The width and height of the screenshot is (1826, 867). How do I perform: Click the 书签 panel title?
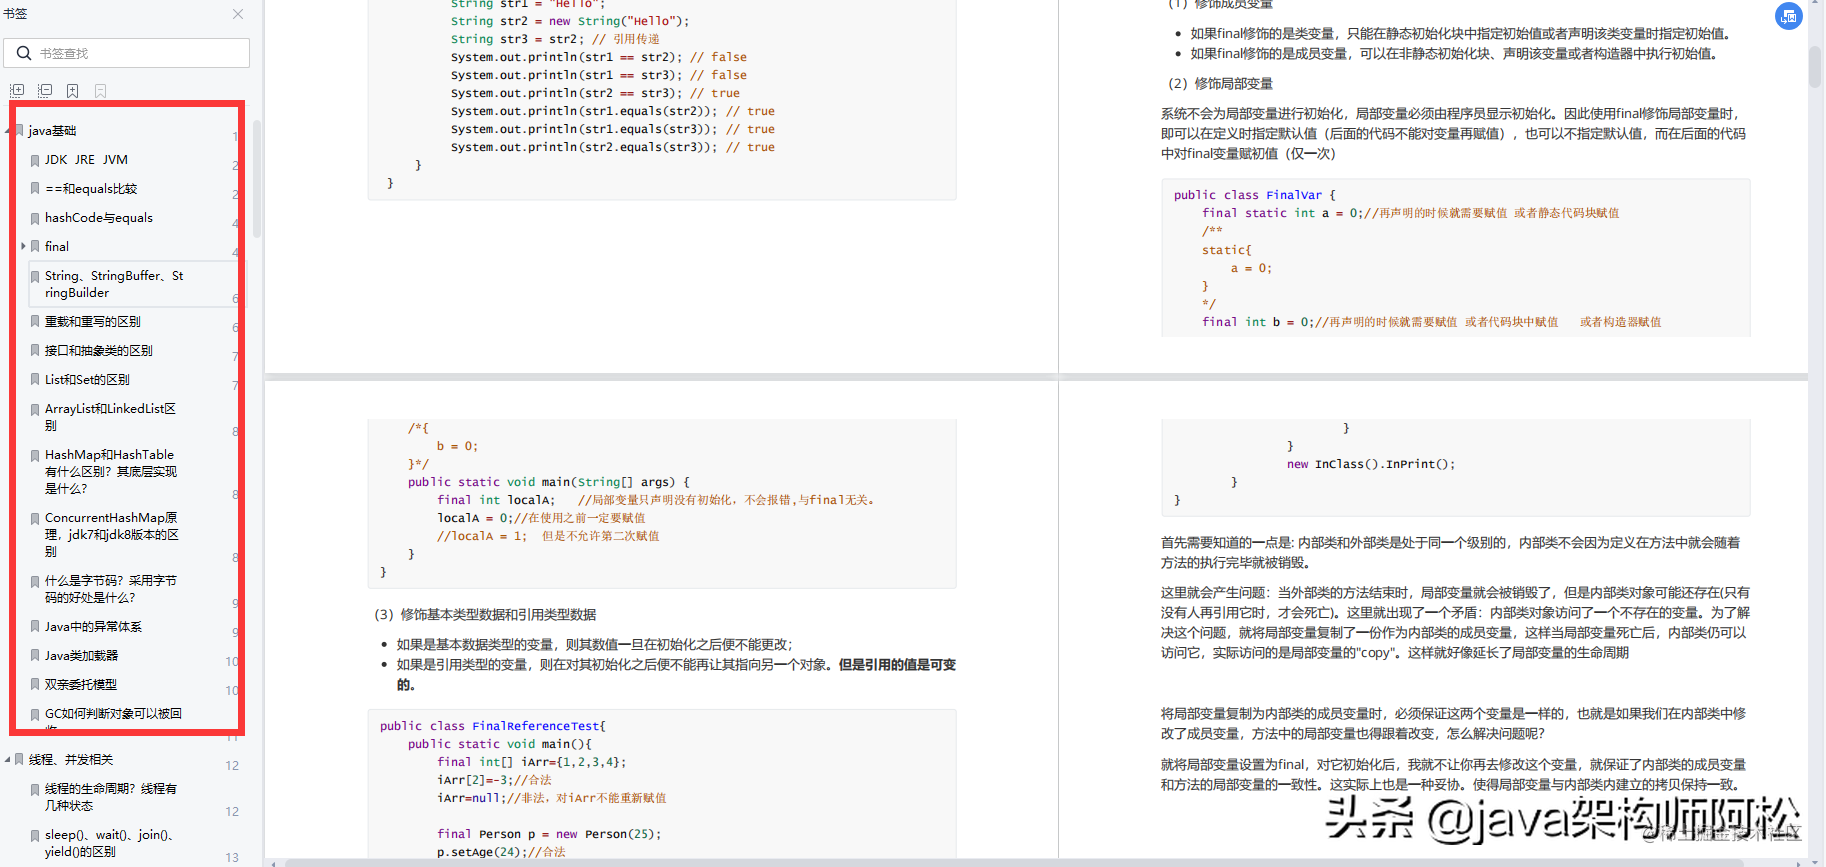15,14
